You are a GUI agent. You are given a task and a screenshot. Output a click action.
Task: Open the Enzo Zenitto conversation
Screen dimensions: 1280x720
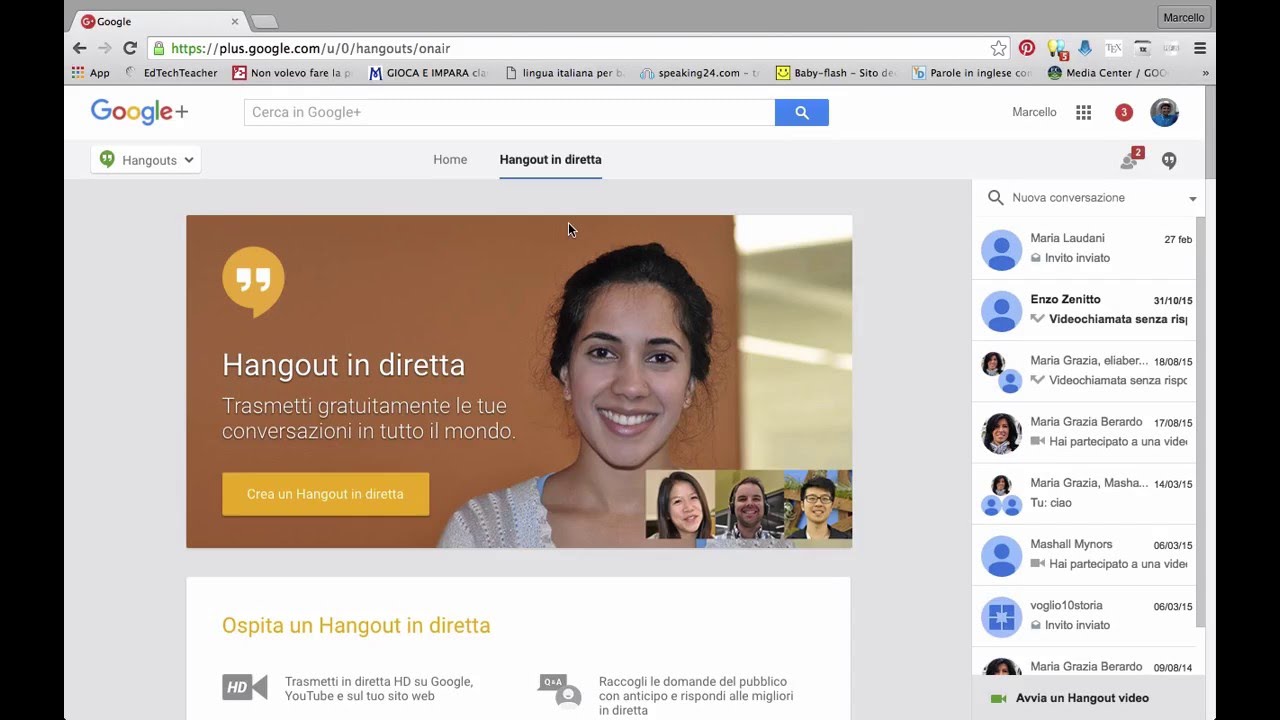point(1084,310)
